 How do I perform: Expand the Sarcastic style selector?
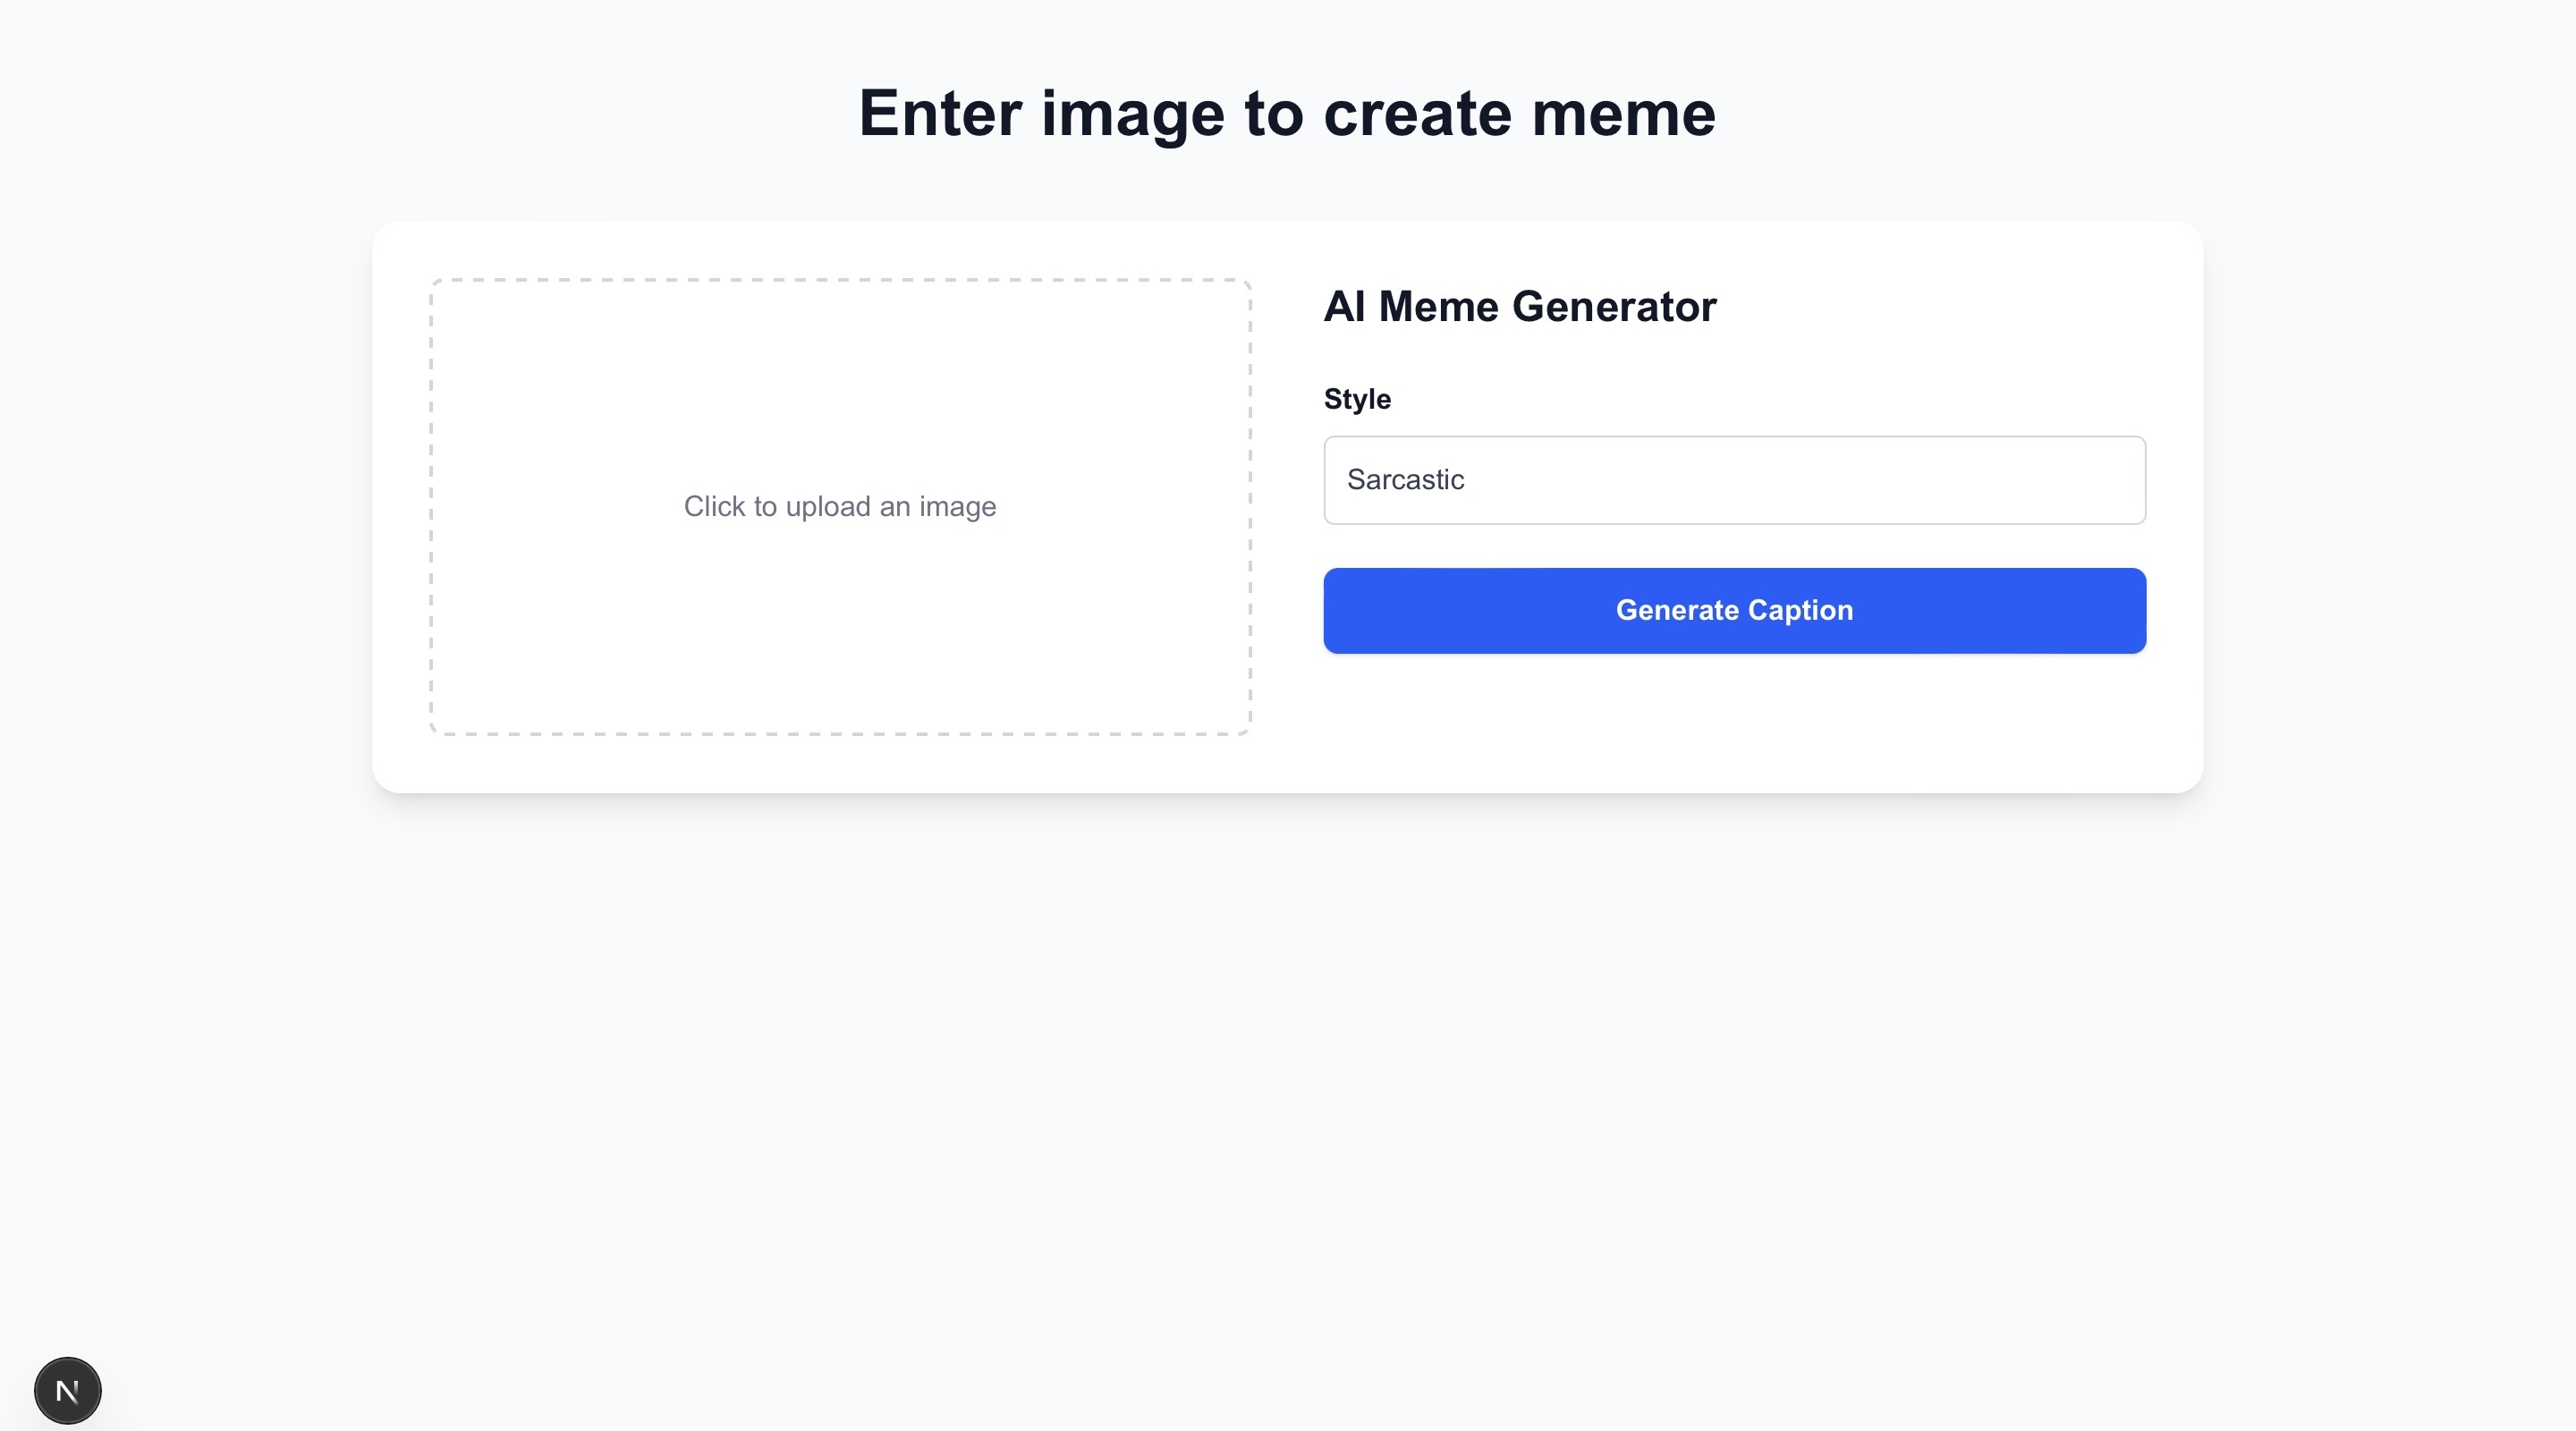pos(1734,480)
